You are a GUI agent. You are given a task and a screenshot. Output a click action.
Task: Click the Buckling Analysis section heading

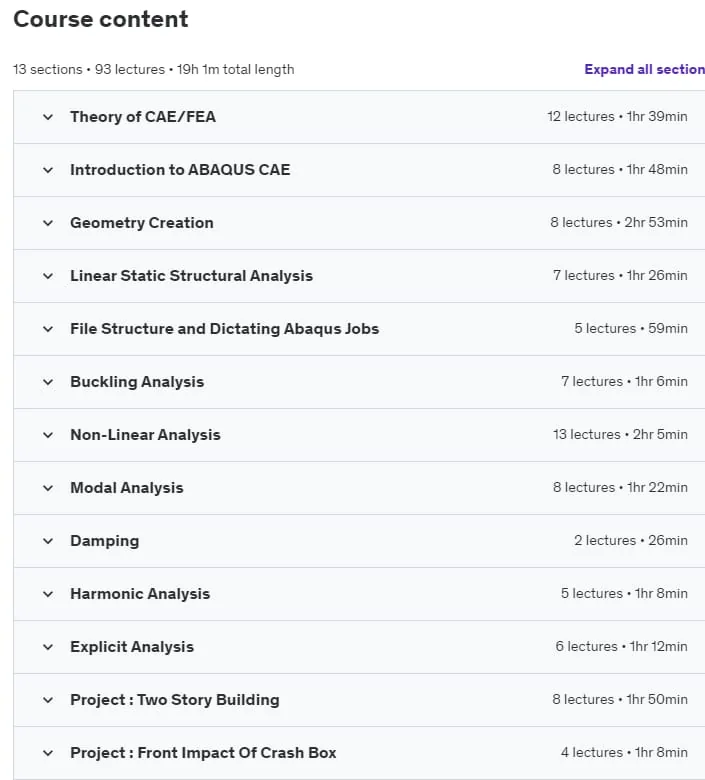pos(137,382)
